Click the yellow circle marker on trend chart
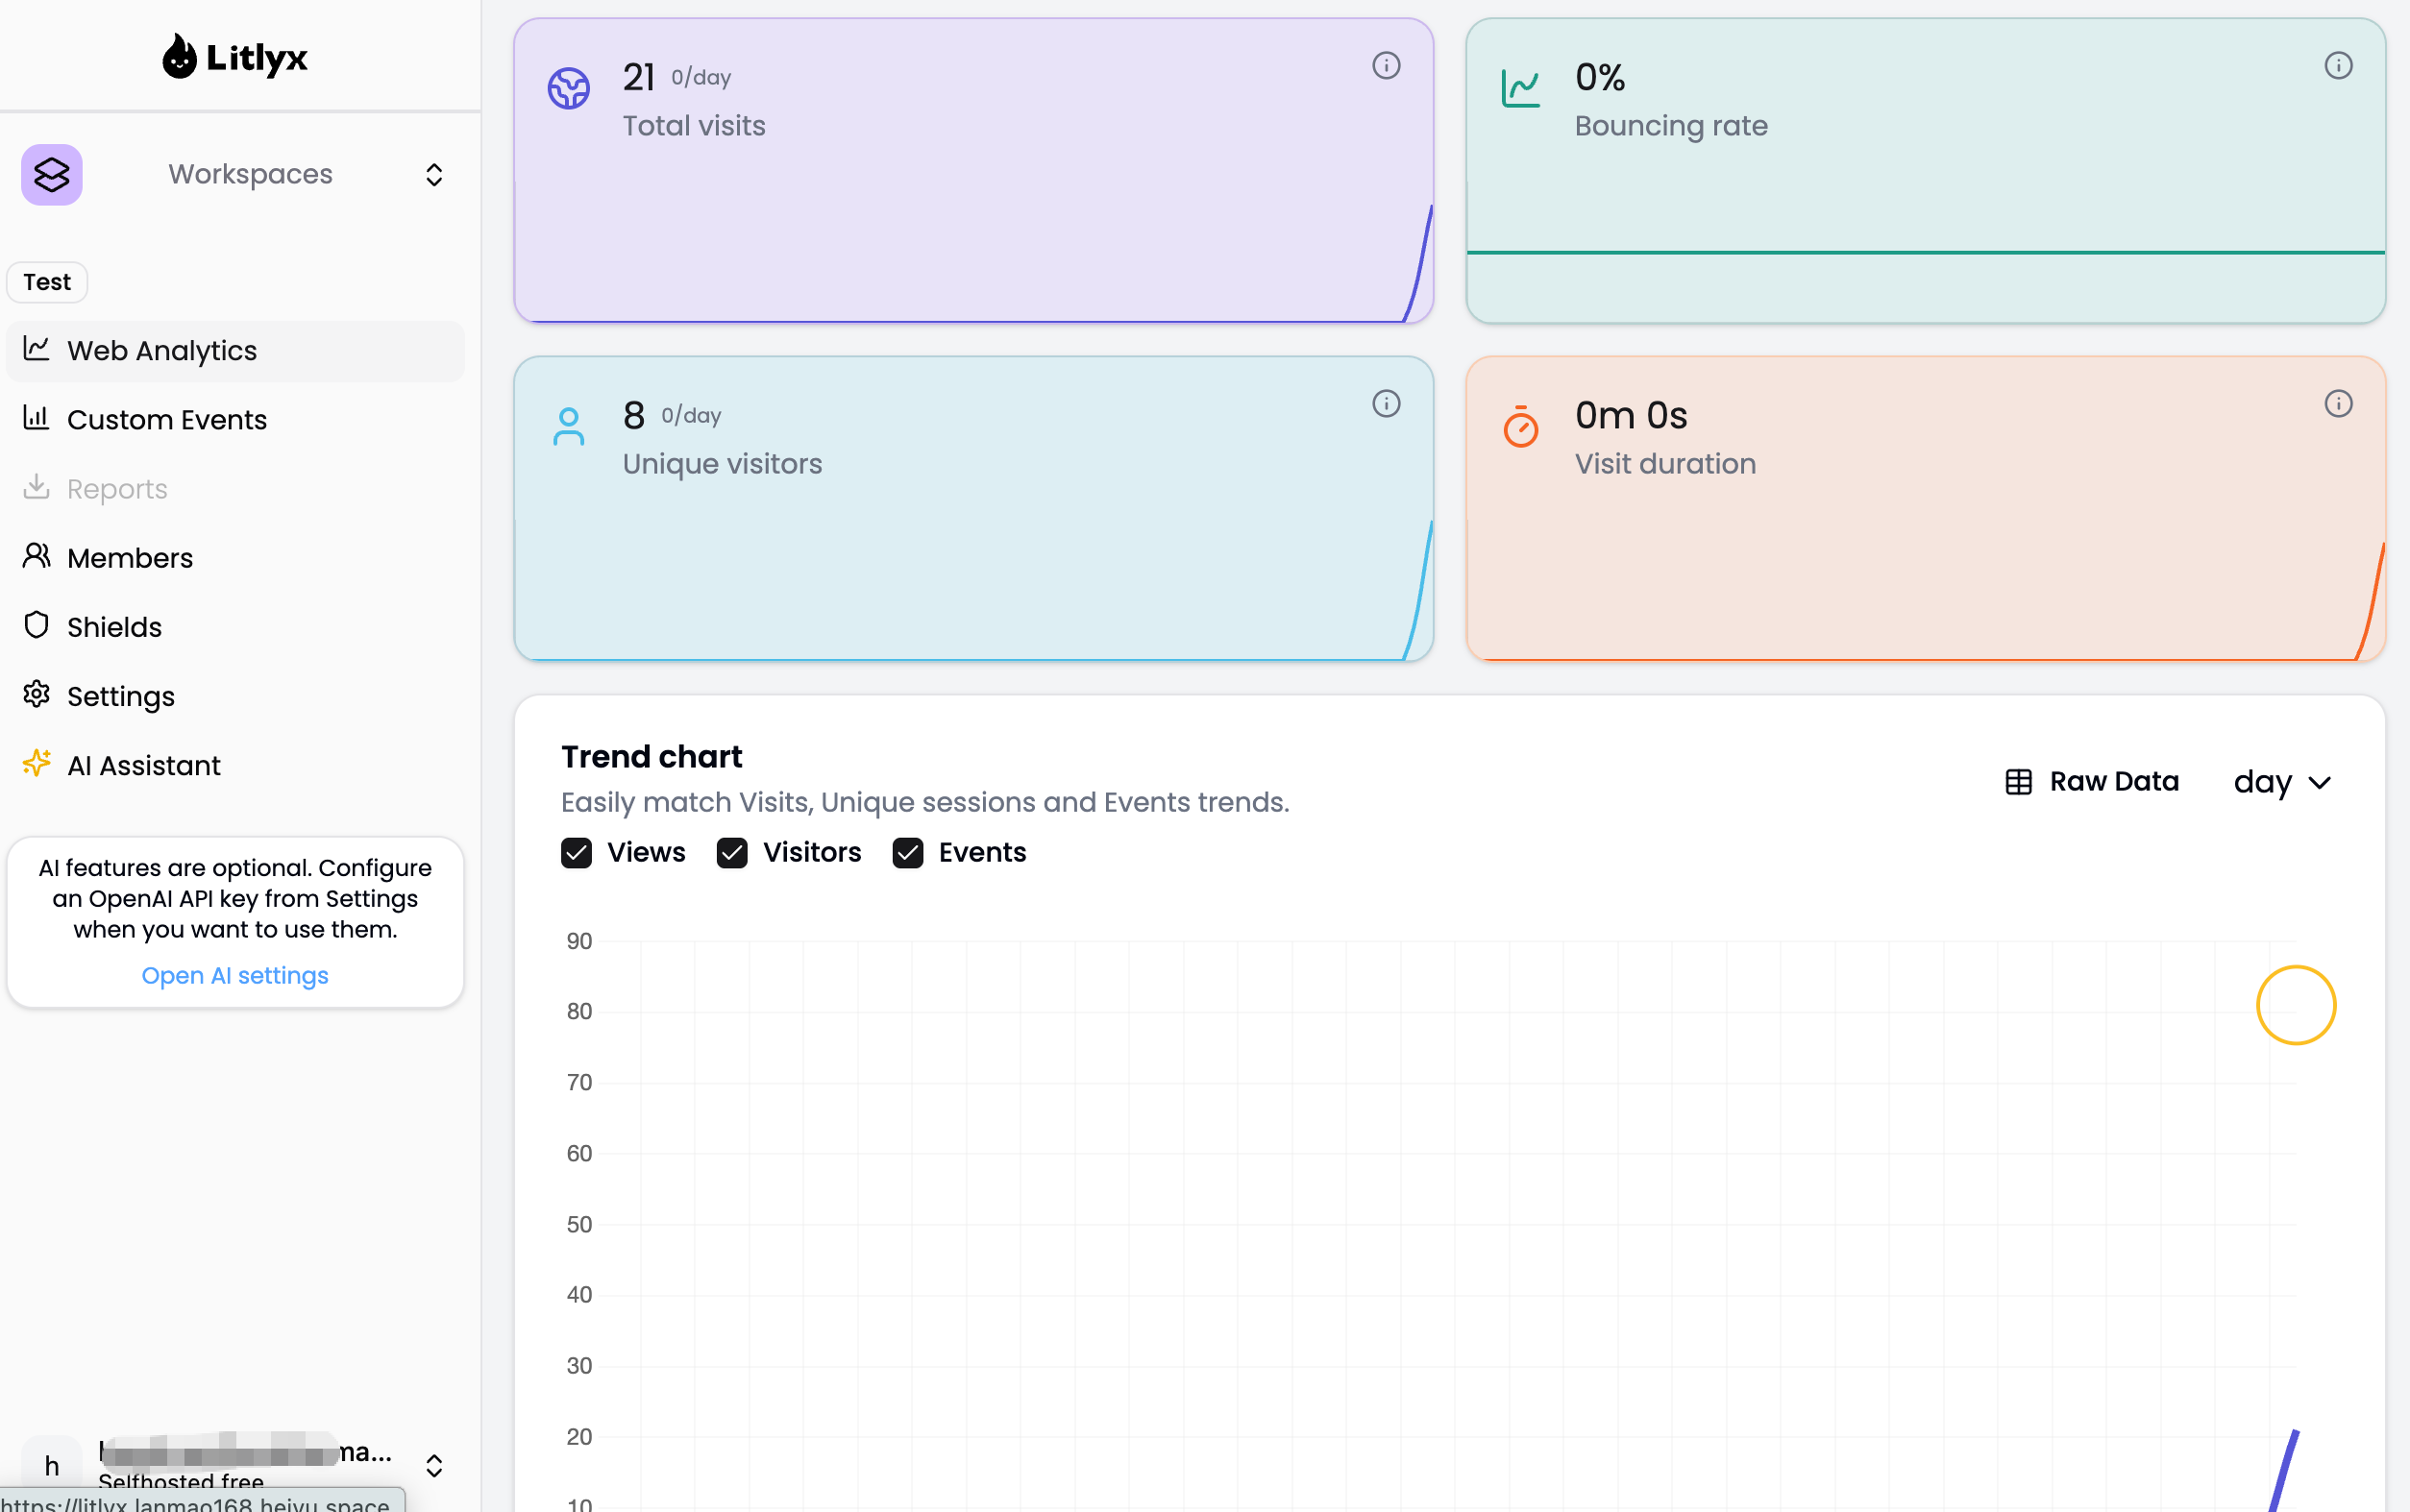Image resolution: width=2410 pixels, height=1512 pixels. (2296, 1005)
